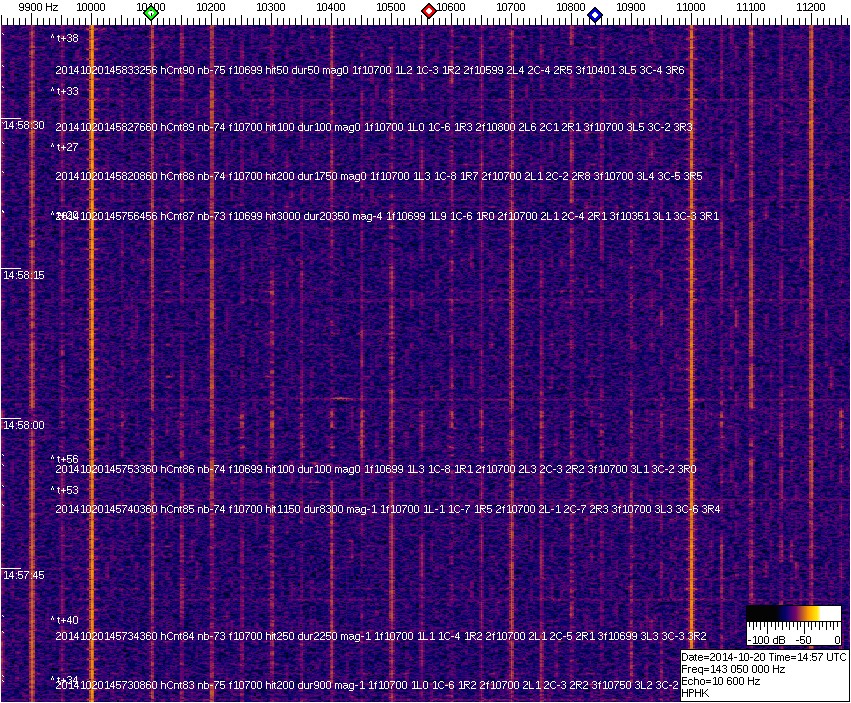This screenshot has height=703, width=851.
Task: Click the 14:57:45 time label
Action: click(23, 575)
